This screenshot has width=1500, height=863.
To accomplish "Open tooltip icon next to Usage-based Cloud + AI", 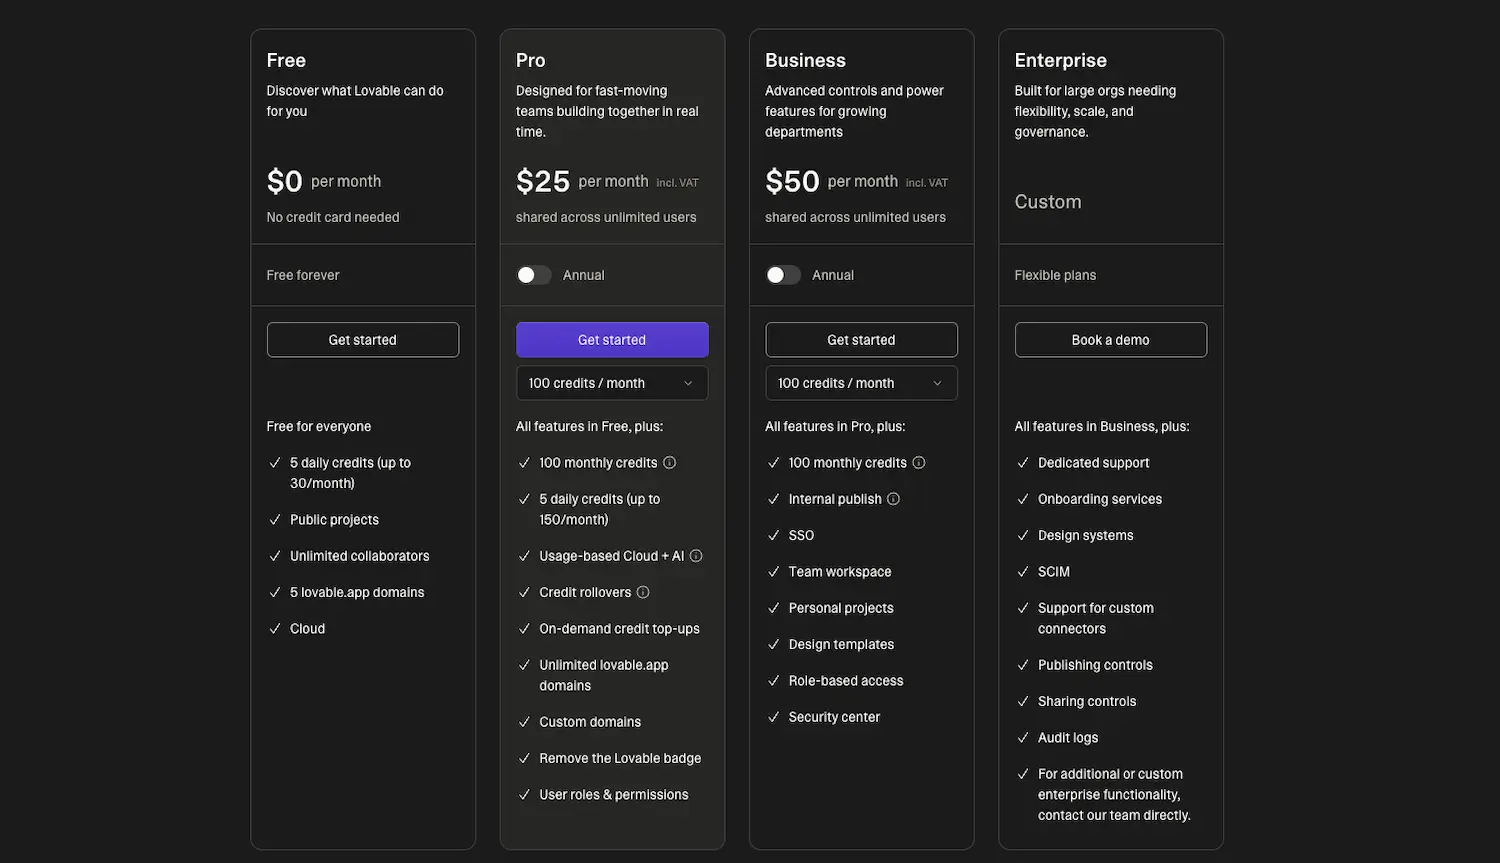I will [696, 555].
